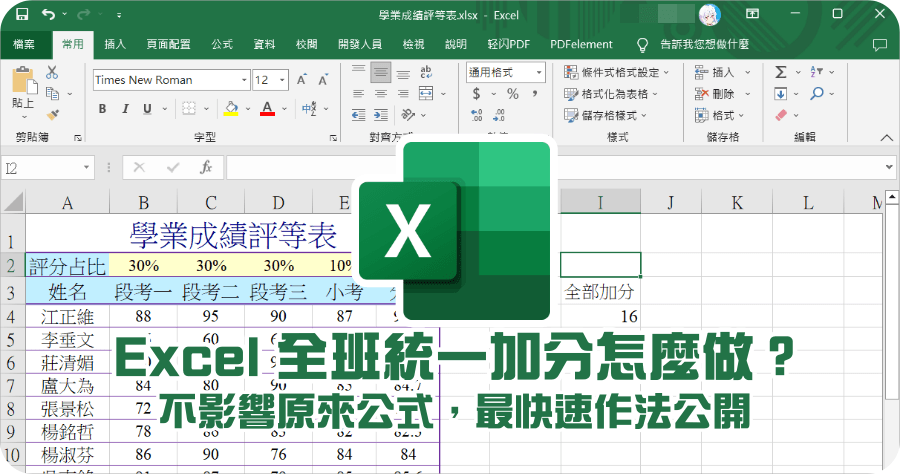Open fill color dropdown arrow
The height and width of the screenshot is (474, 900).
248,108
